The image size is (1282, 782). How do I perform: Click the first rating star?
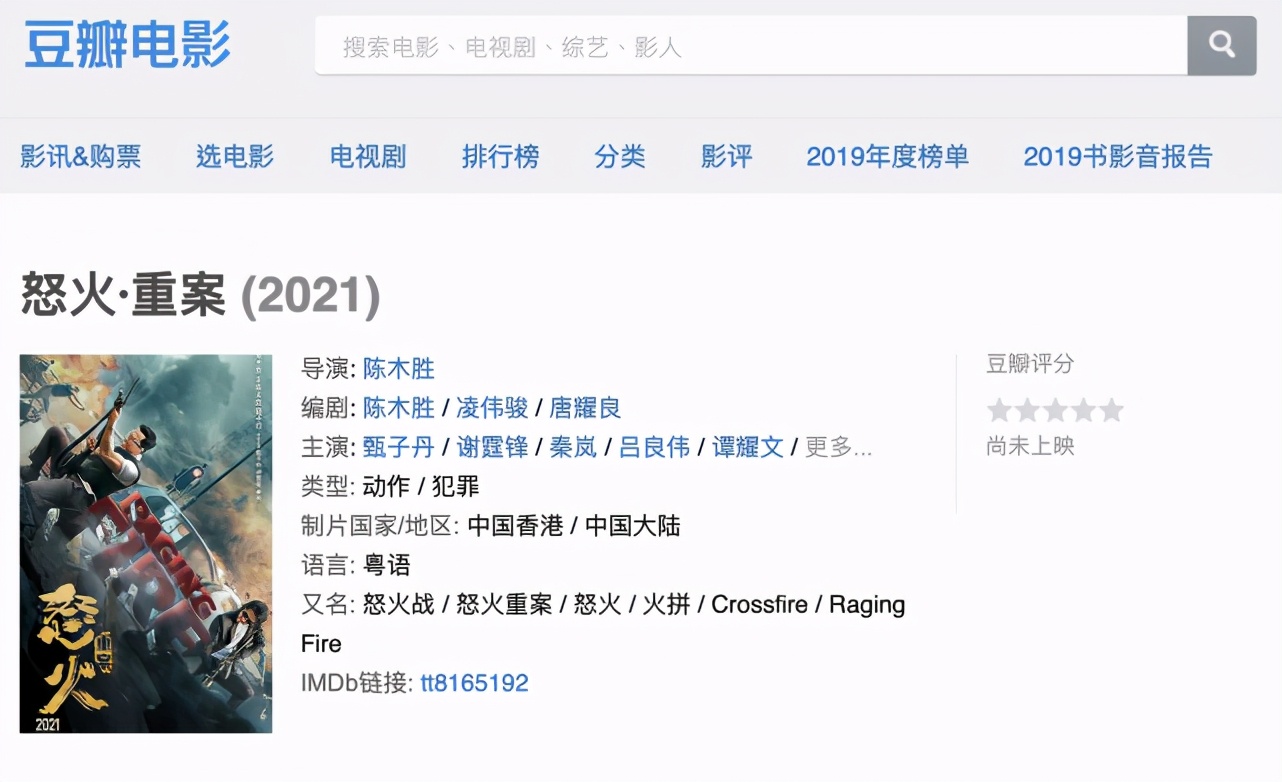[x=999, y=409]
